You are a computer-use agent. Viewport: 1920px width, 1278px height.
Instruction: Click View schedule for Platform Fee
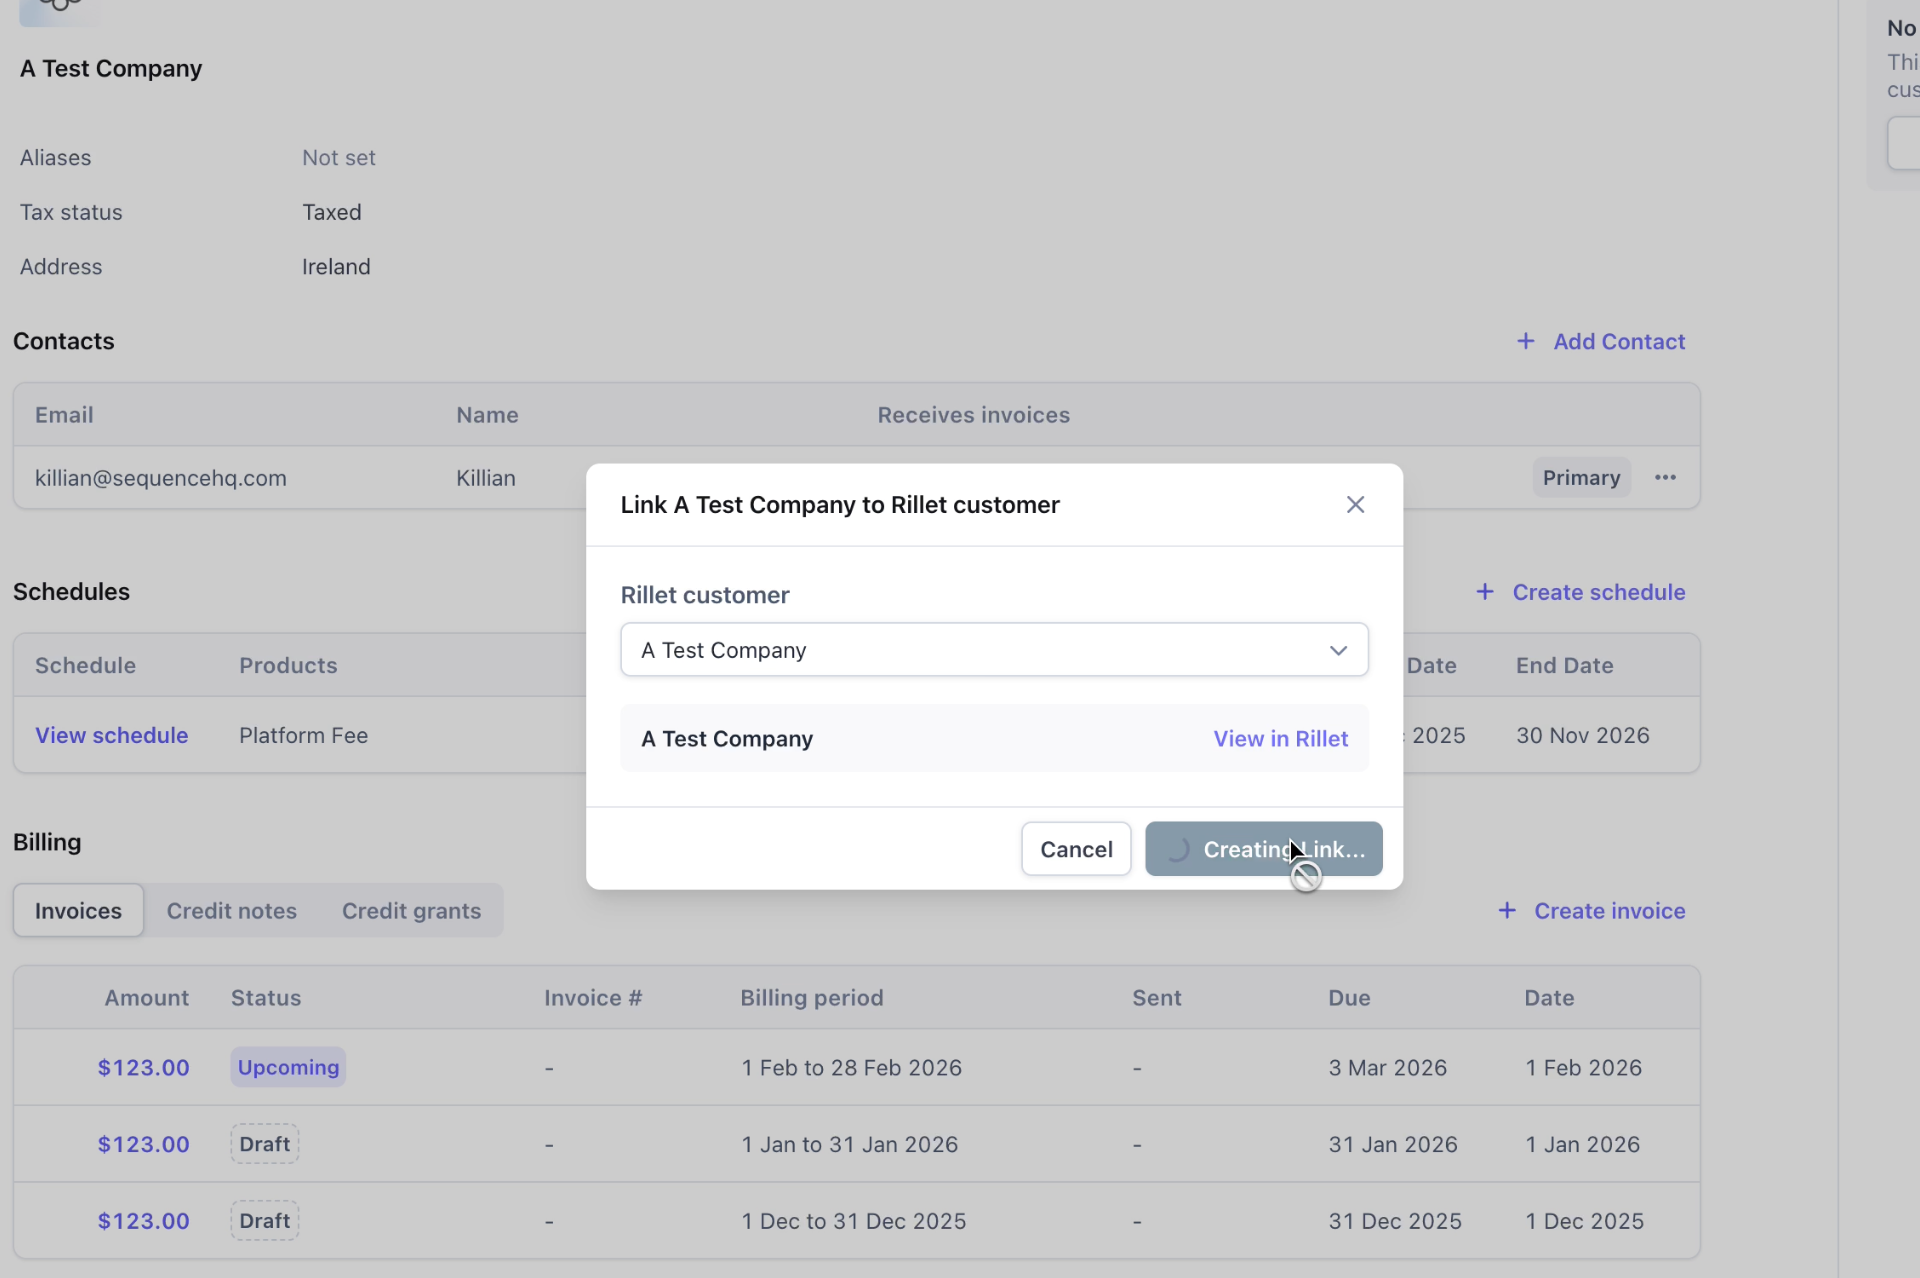[x=112, y=735]
